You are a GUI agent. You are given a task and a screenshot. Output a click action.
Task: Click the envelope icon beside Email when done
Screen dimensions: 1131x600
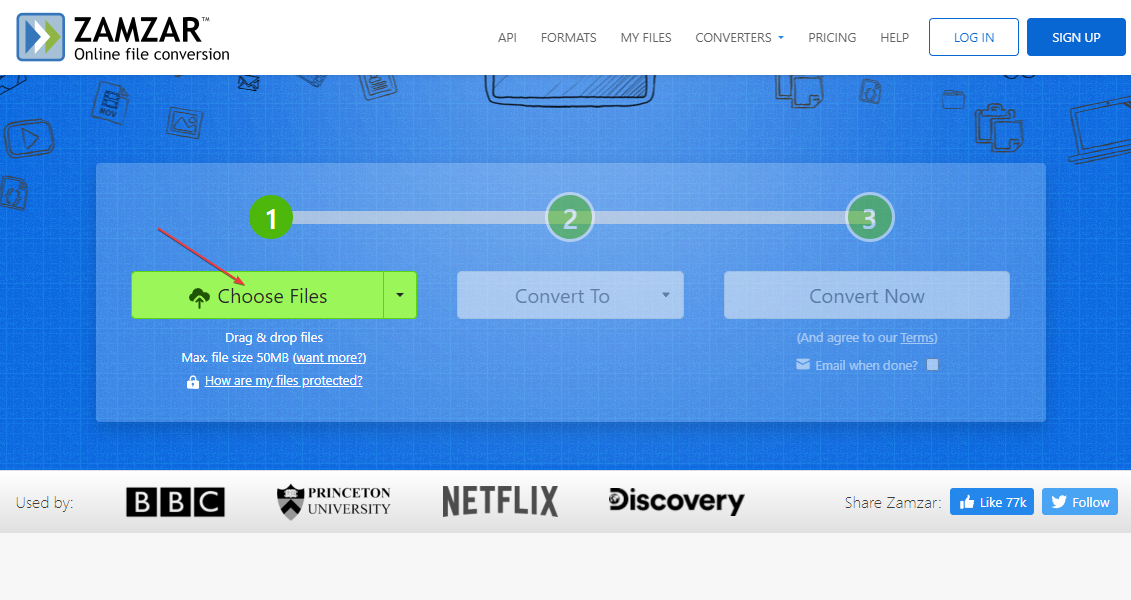coord(803,365)
